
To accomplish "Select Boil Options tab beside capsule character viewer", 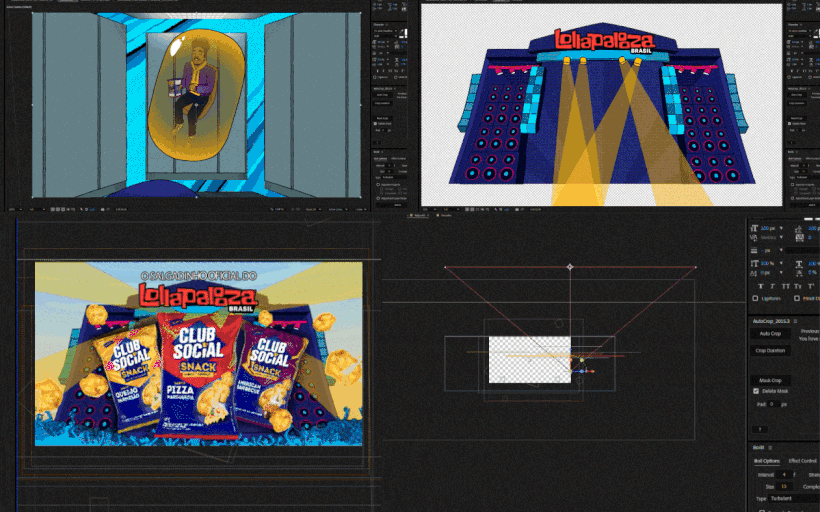I will coord(380,158).
